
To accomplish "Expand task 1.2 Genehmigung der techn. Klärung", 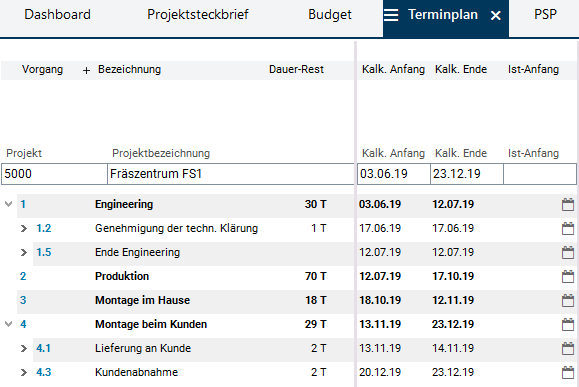I will pos(24,229).
